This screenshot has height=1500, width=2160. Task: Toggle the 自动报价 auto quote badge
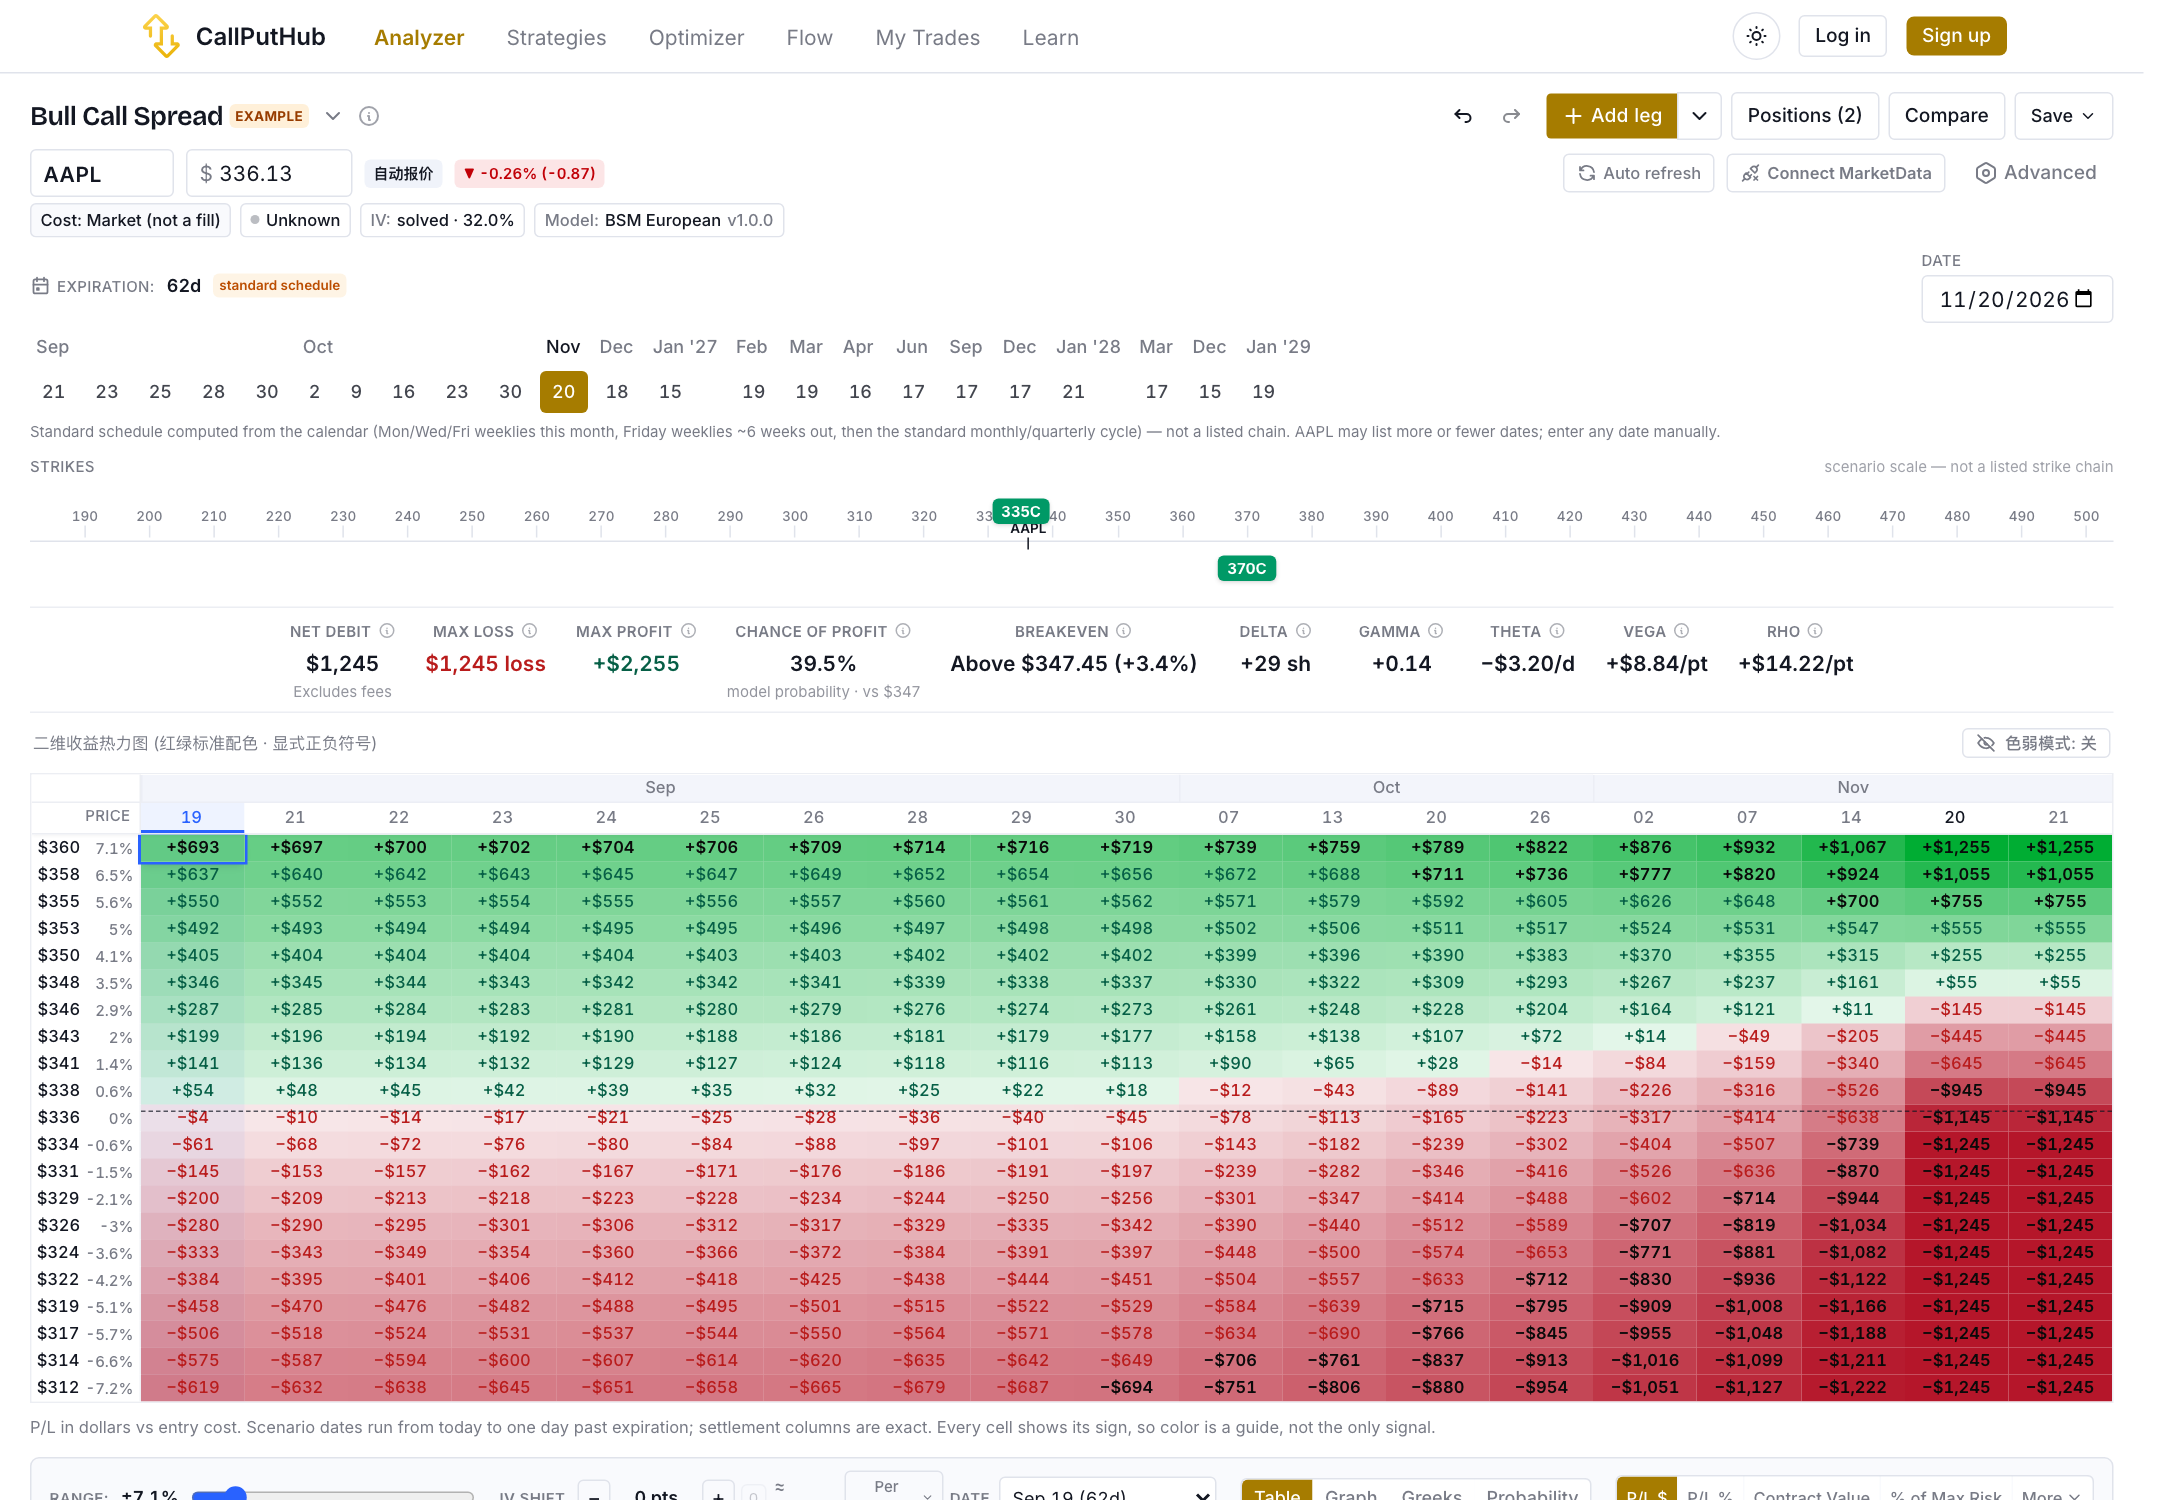click(403, 173)
